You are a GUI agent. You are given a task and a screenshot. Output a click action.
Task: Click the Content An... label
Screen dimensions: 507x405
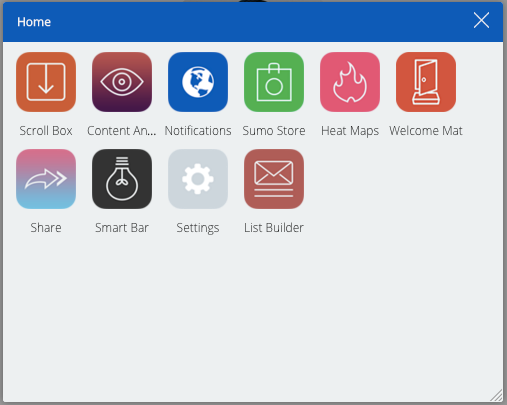click(x=122, y=131)
